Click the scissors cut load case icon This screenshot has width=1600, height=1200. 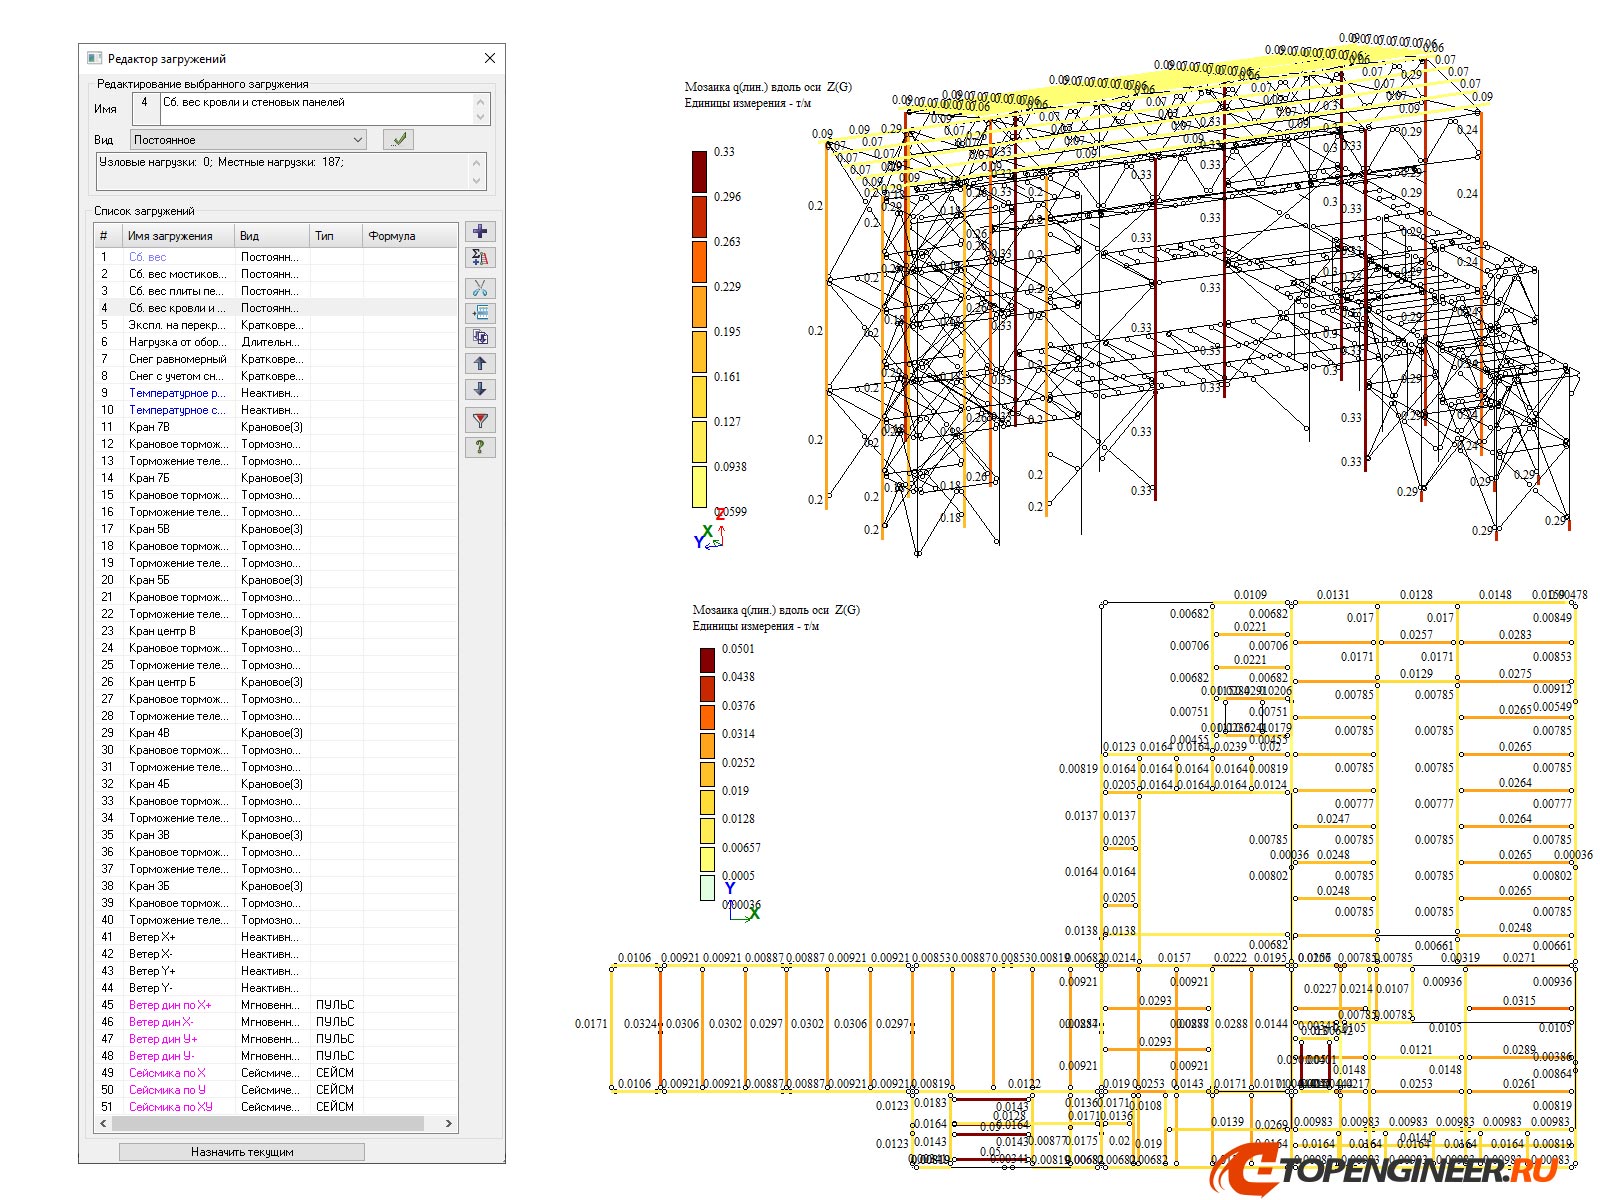pyautogui.click(x=480, y=288)
